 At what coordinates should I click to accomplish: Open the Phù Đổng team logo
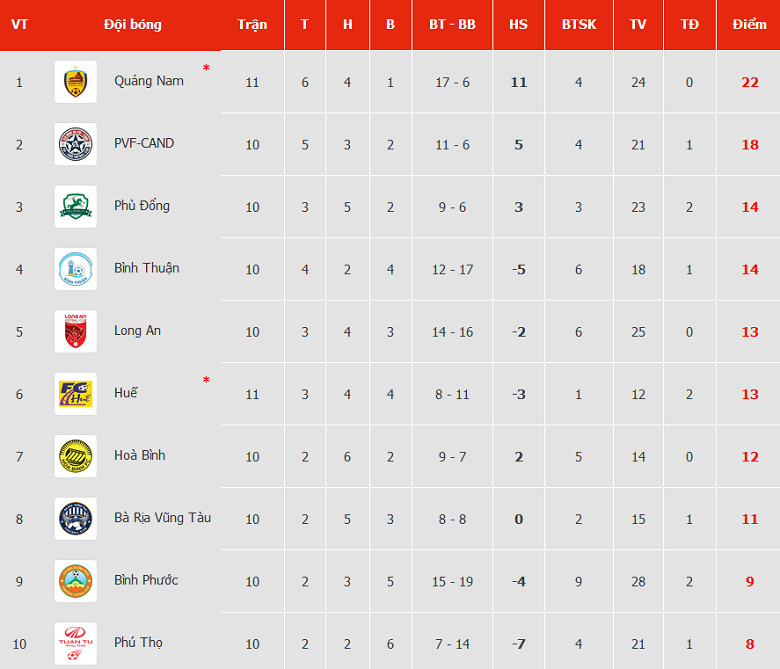point(76,207)
